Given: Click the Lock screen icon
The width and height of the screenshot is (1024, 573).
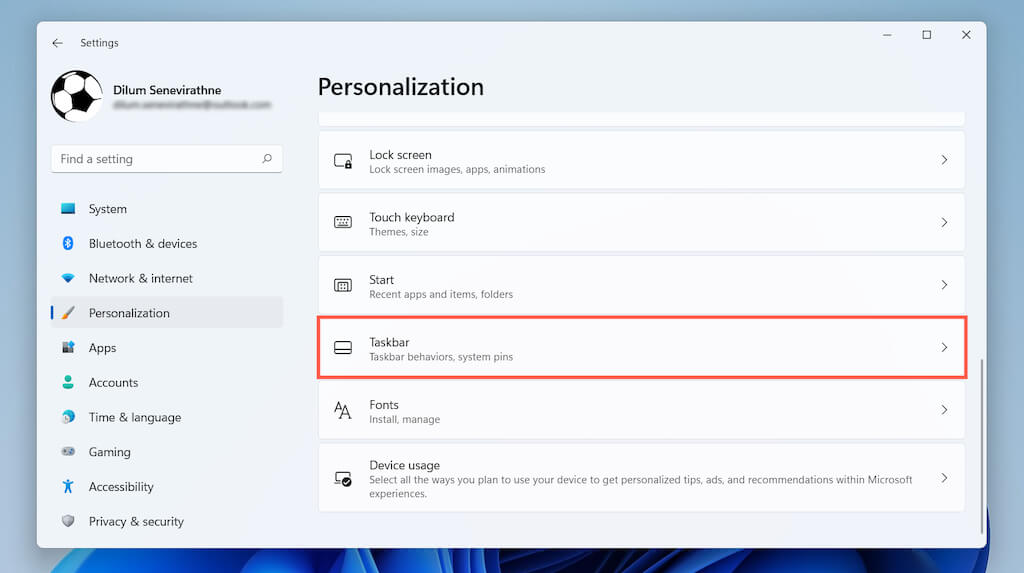Looking at the screenshot, I should (343, 161).
